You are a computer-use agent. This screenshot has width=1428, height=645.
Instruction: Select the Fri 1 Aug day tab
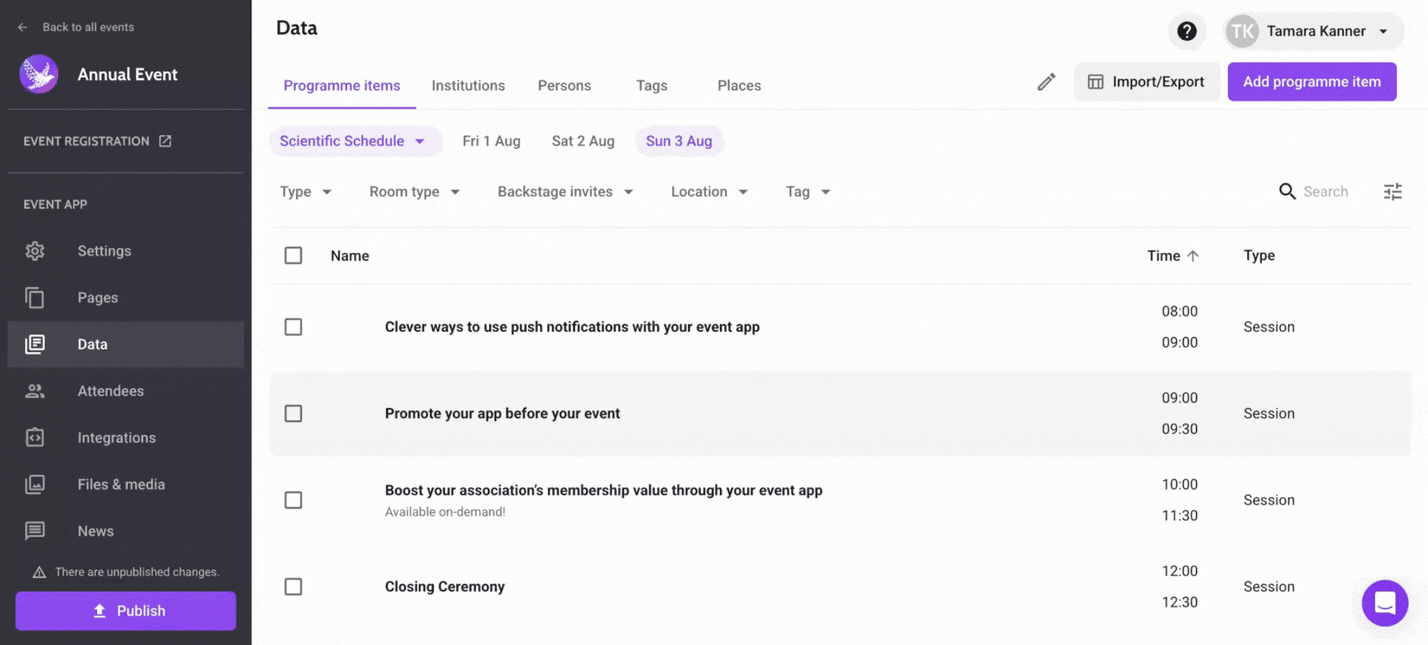point(491,141)
